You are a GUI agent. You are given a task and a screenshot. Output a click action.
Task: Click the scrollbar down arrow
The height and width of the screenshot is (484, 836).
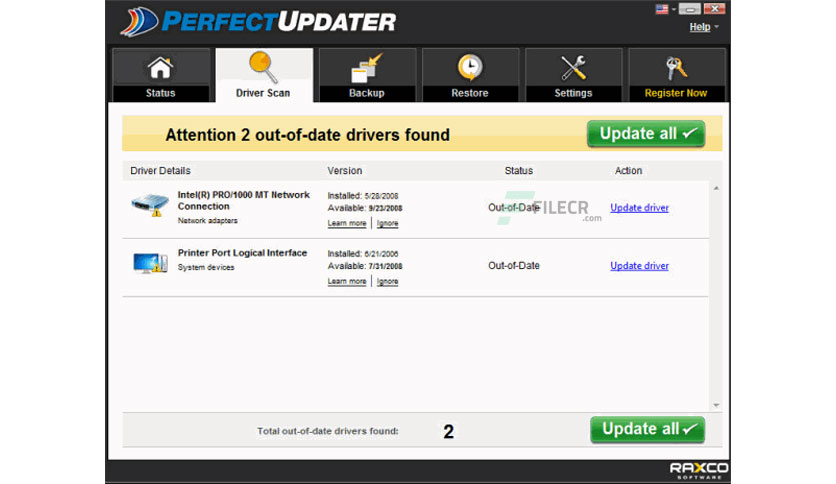tap(716, 405)
